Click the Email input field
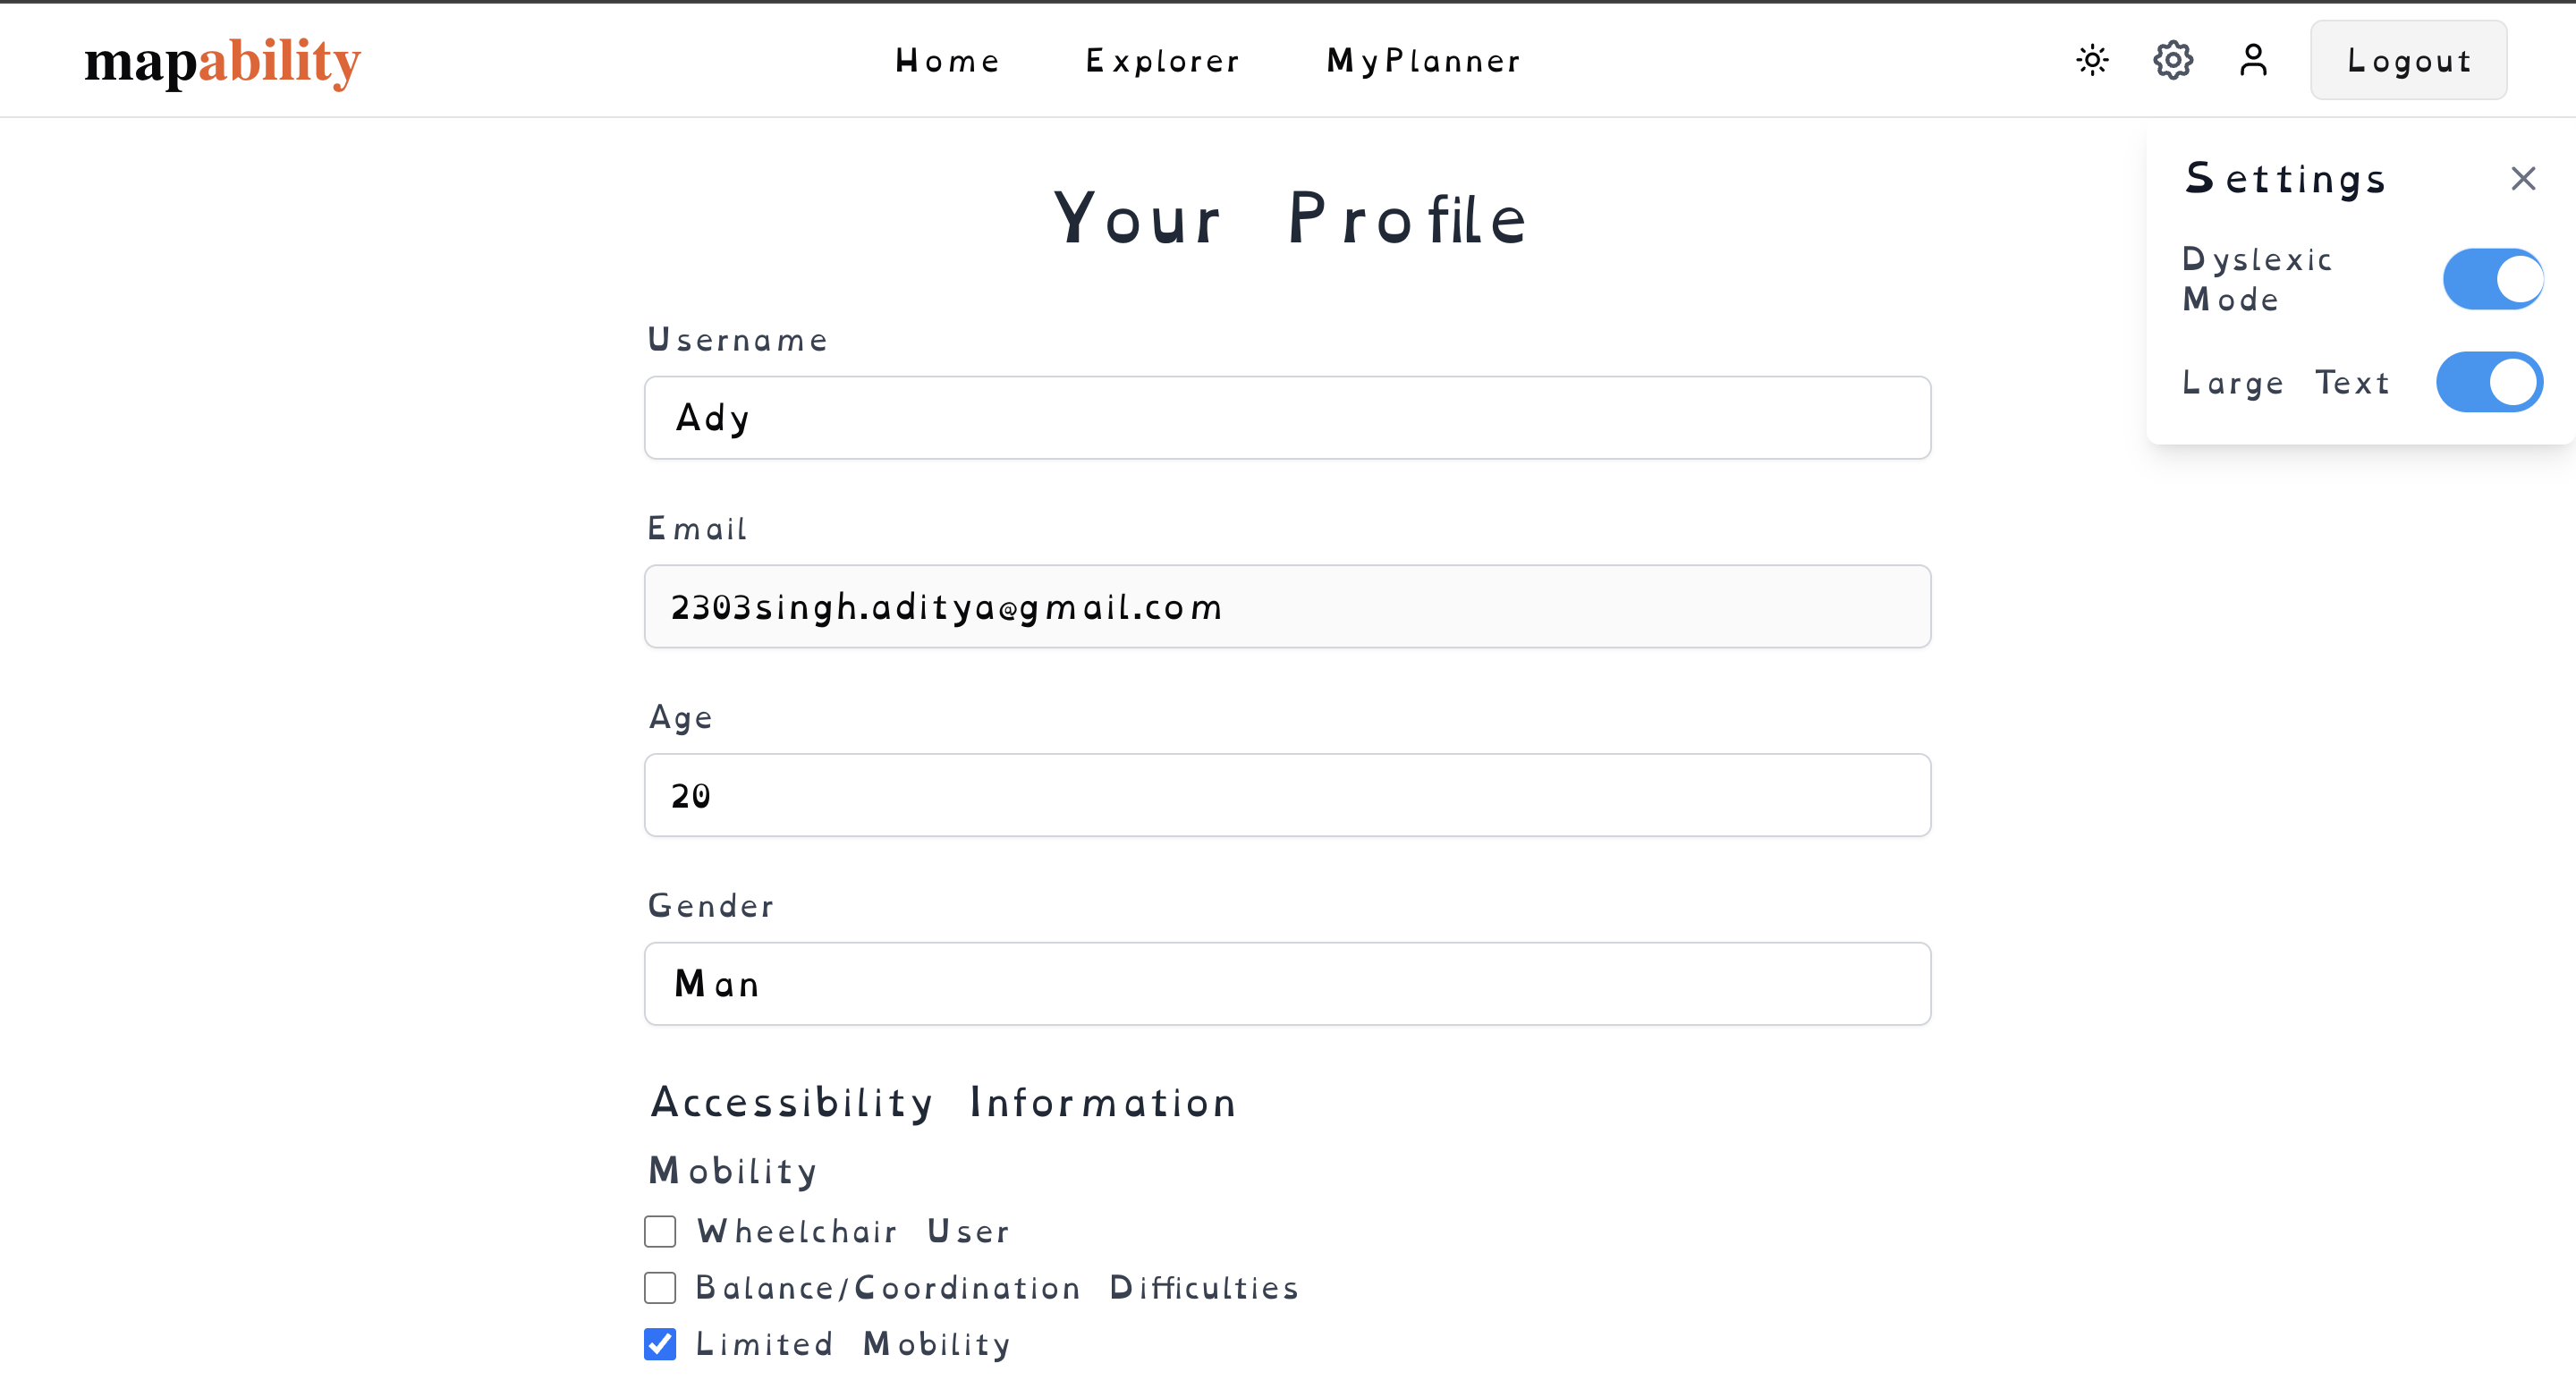 click(1287, 606)
